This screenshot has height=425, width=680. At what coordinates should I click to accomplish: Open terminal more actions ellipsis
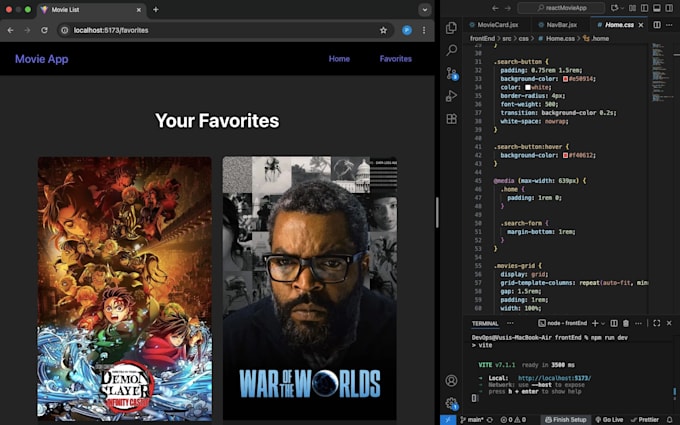click(x=638, y=323)
